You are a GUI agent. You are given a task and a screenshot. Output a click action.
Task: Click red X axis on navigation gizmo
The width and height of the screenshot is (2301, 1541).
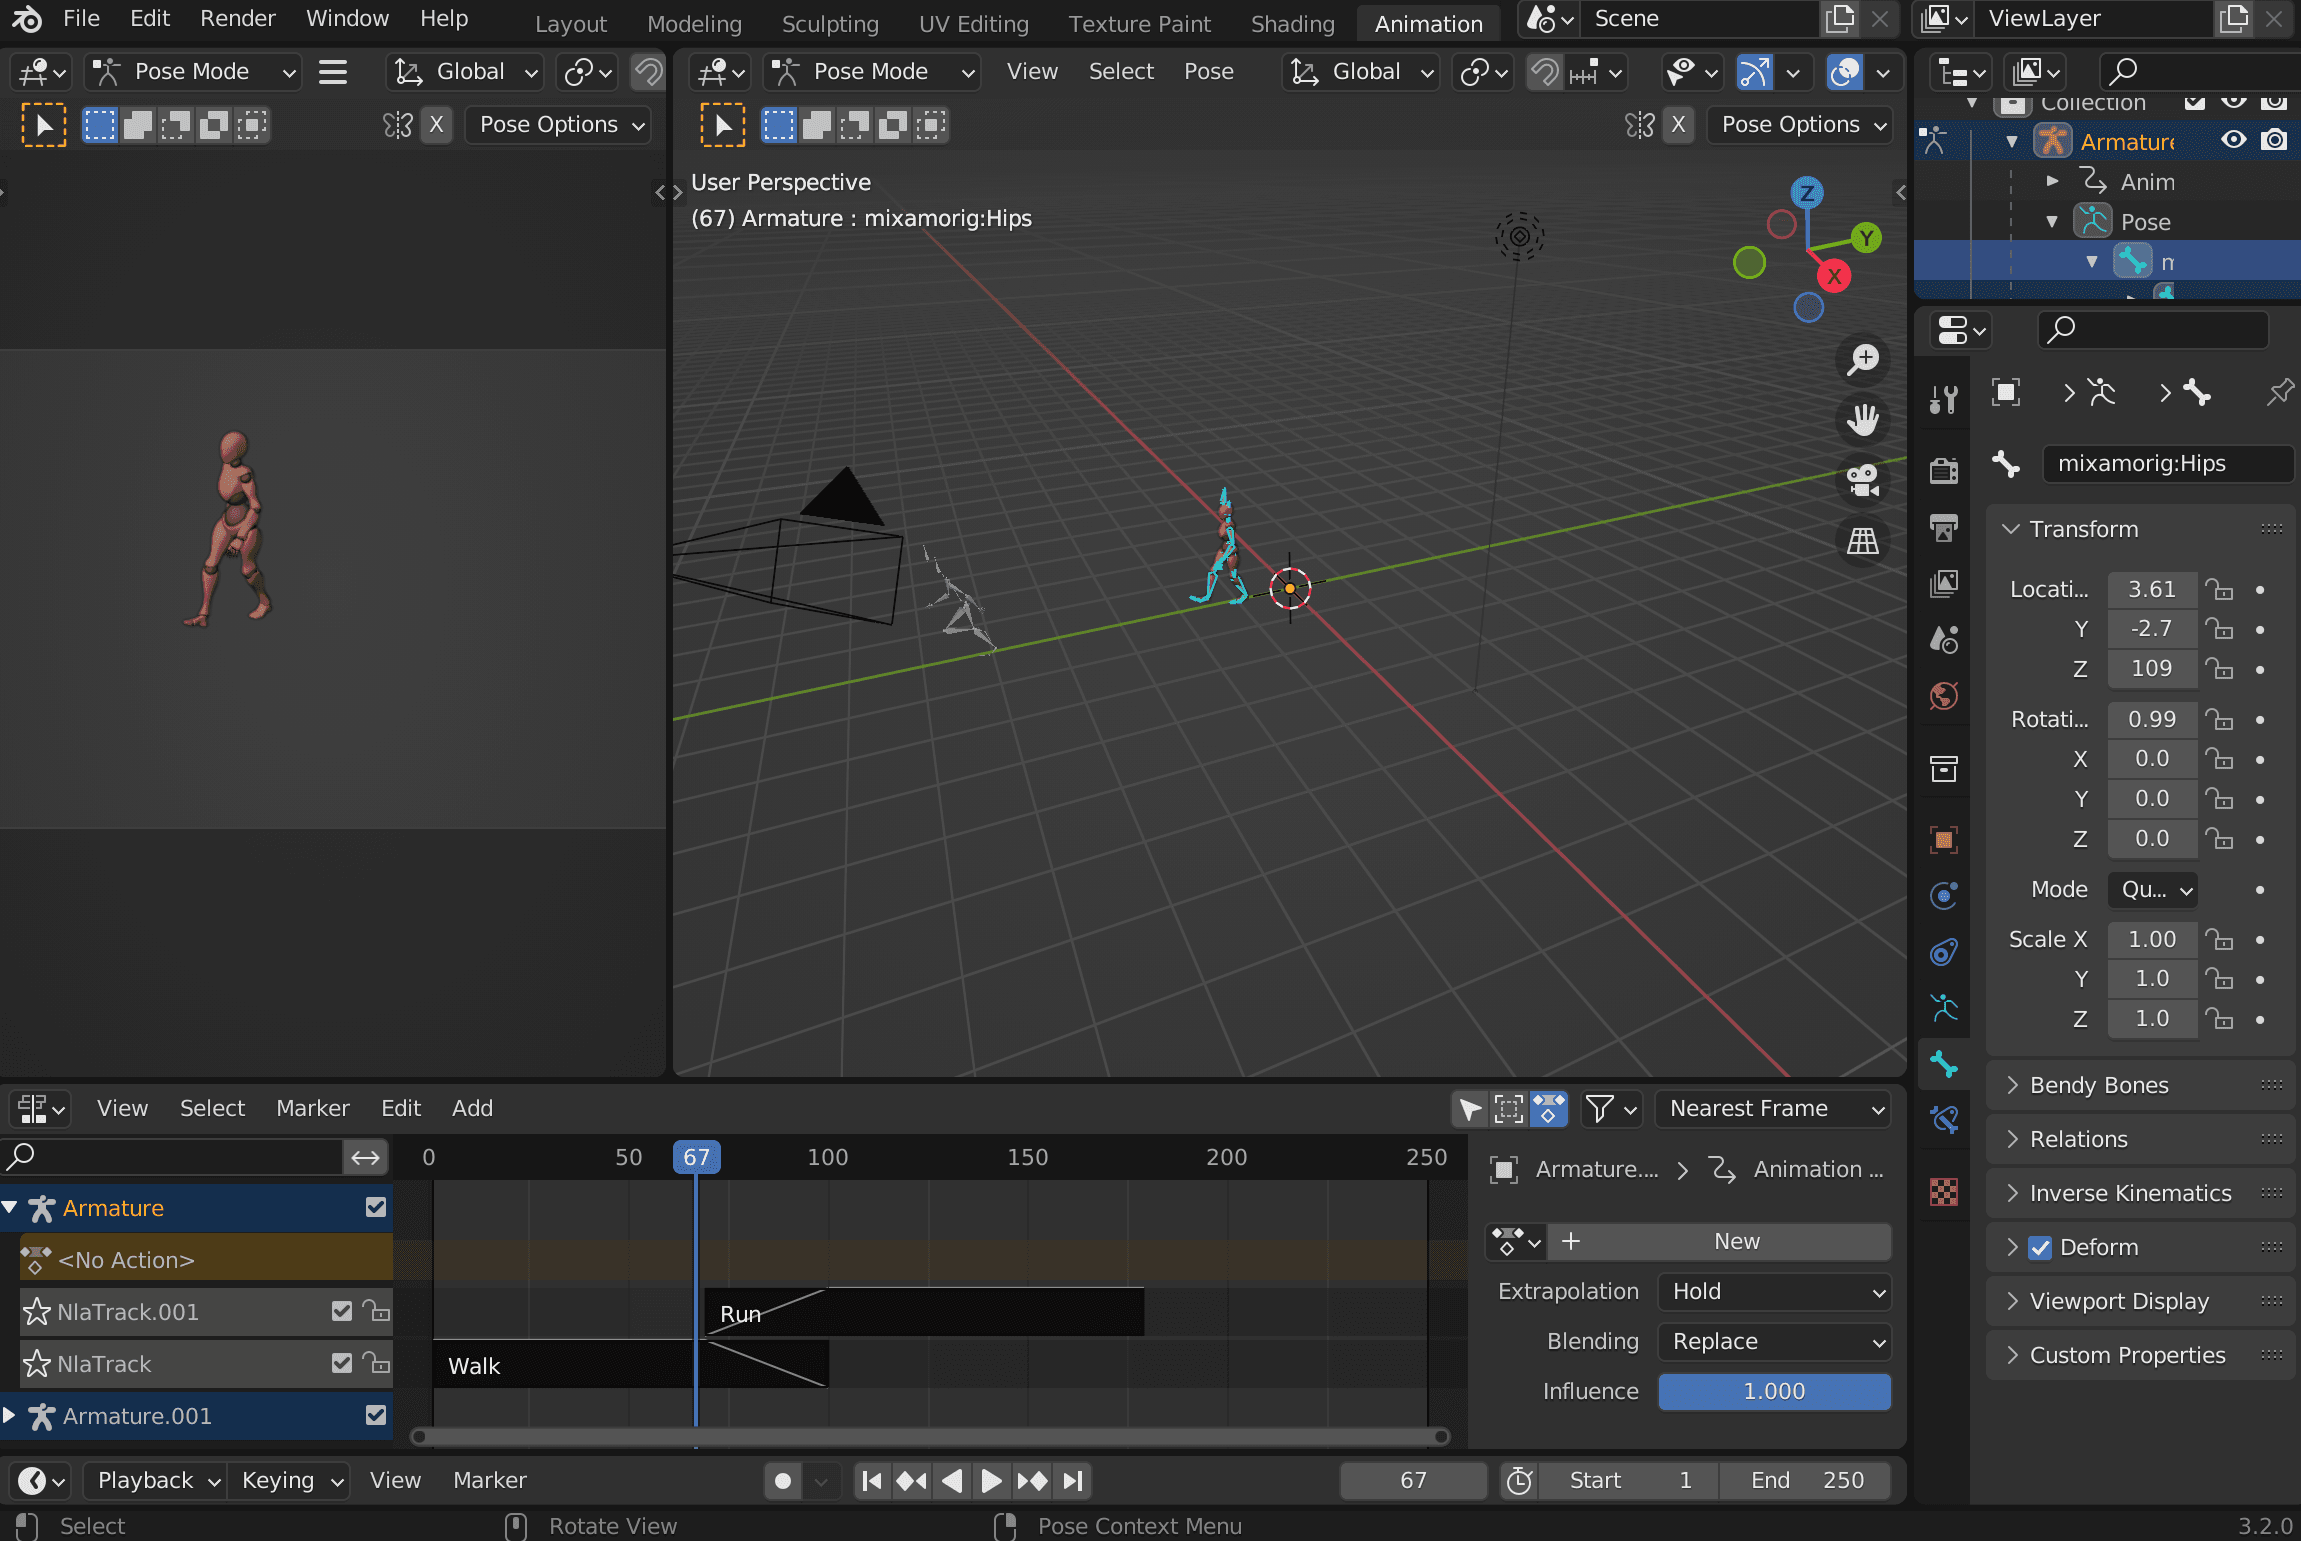(1834, 277)
